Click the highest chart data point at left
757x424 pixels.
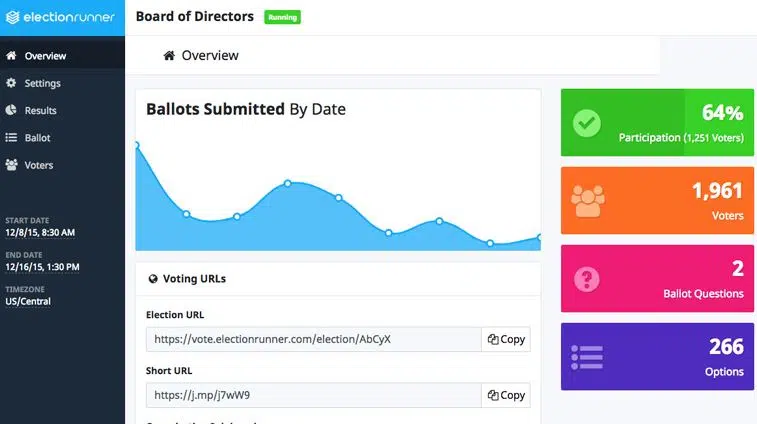137,145
